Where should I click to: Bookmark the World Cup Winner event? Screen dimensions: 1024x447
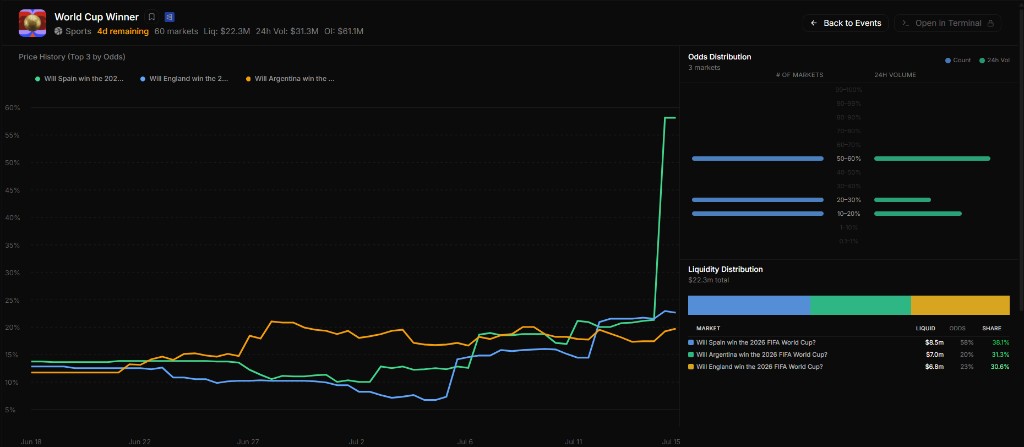[x=152, y=17]
